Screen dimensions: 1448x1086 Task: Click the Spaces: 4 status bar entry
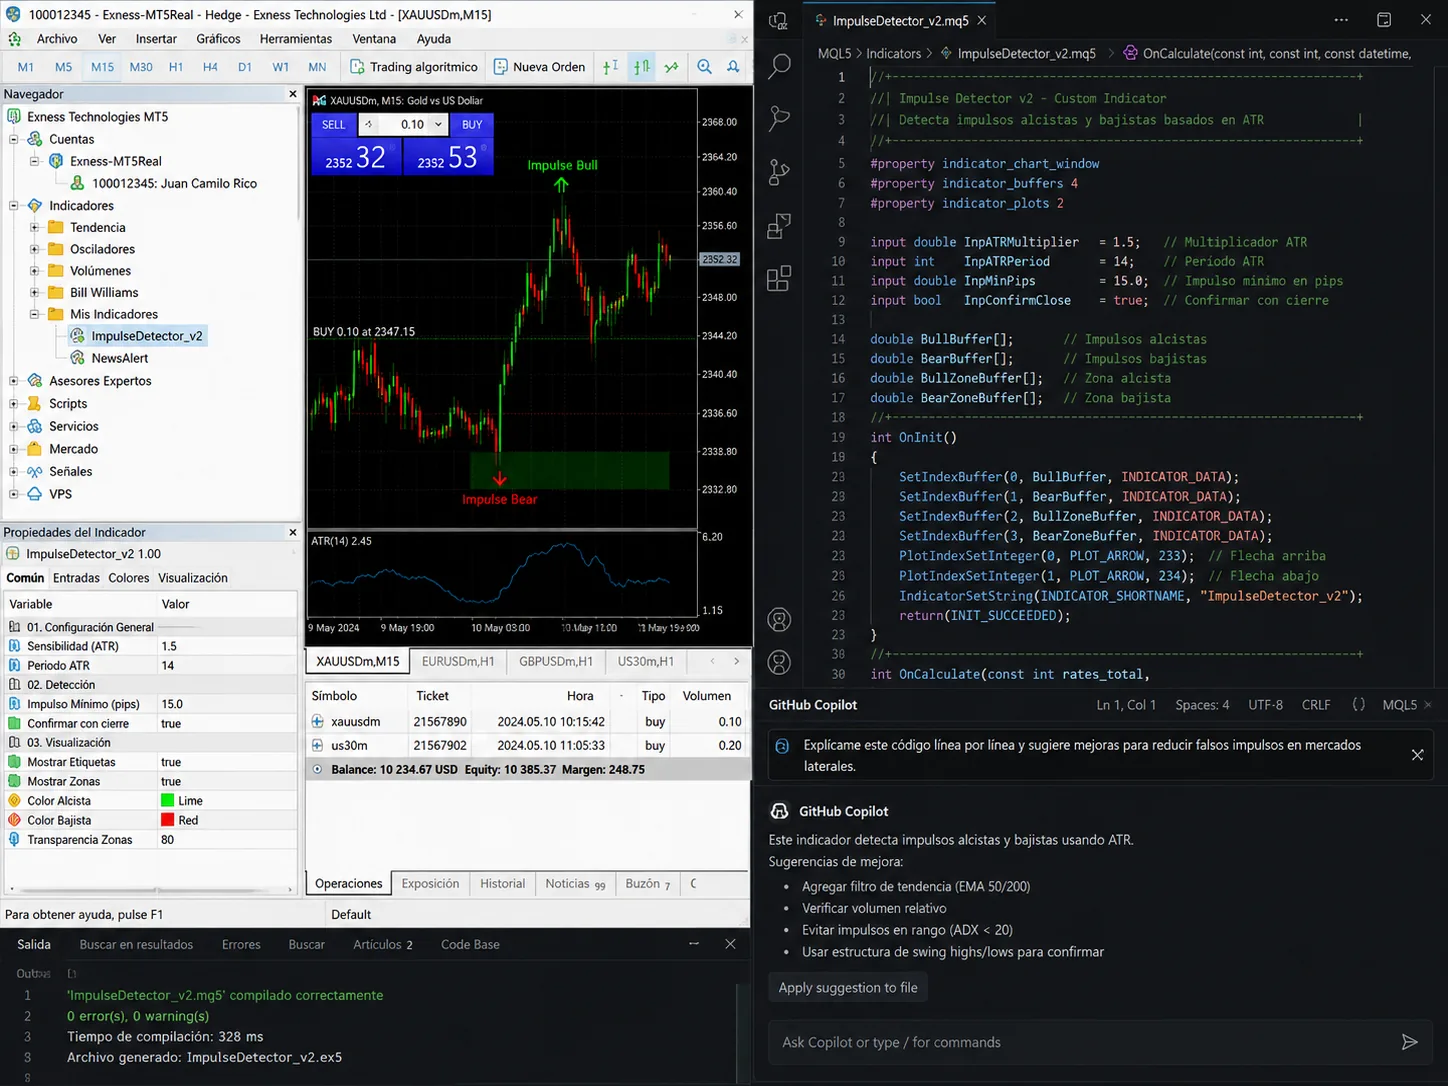[x=1202, y=705]
